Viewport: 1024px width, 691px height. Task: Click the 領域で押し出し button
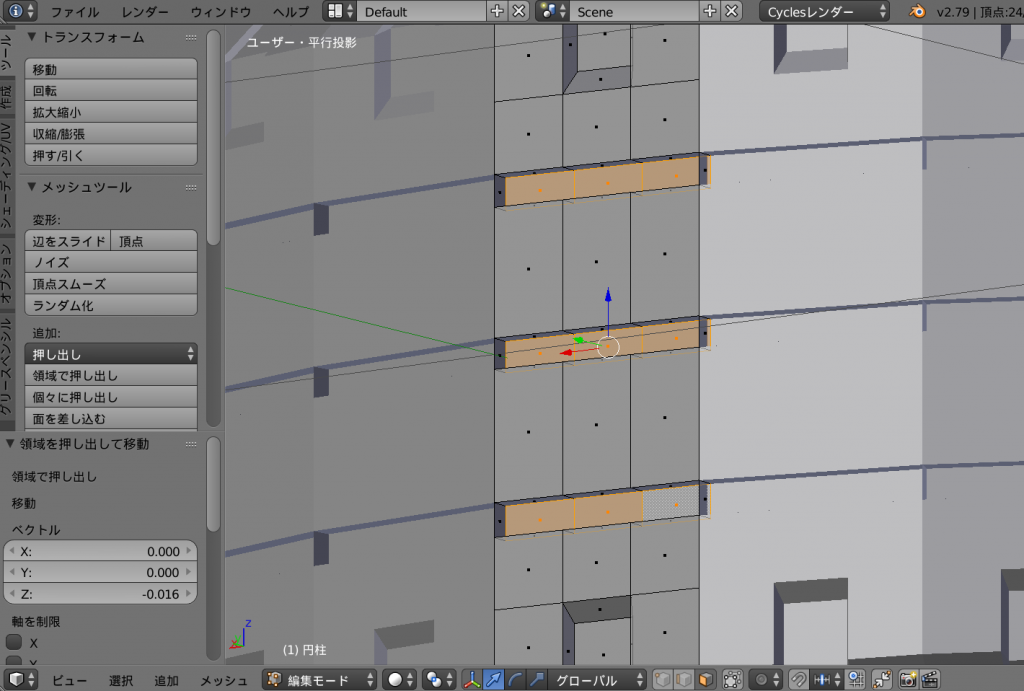pyautogui.click(x=110, y=376)
